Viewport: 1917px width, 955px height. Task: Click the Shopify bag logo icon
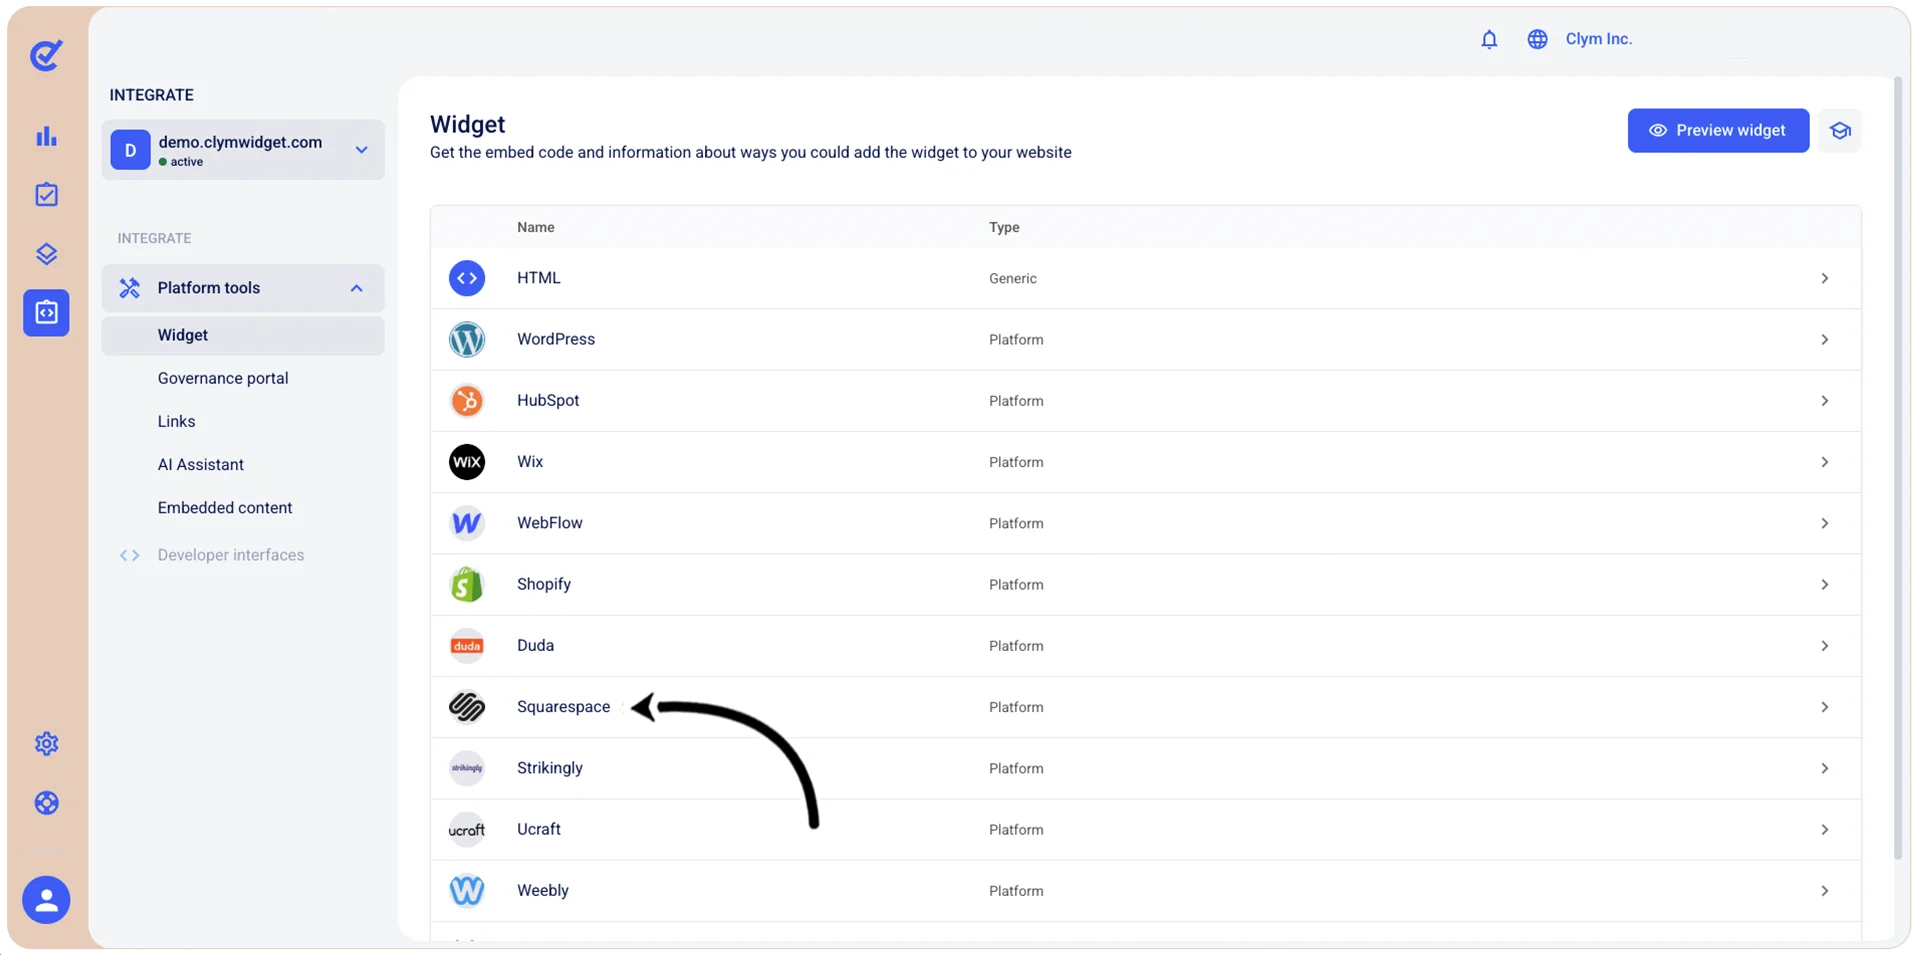point(467,585)
